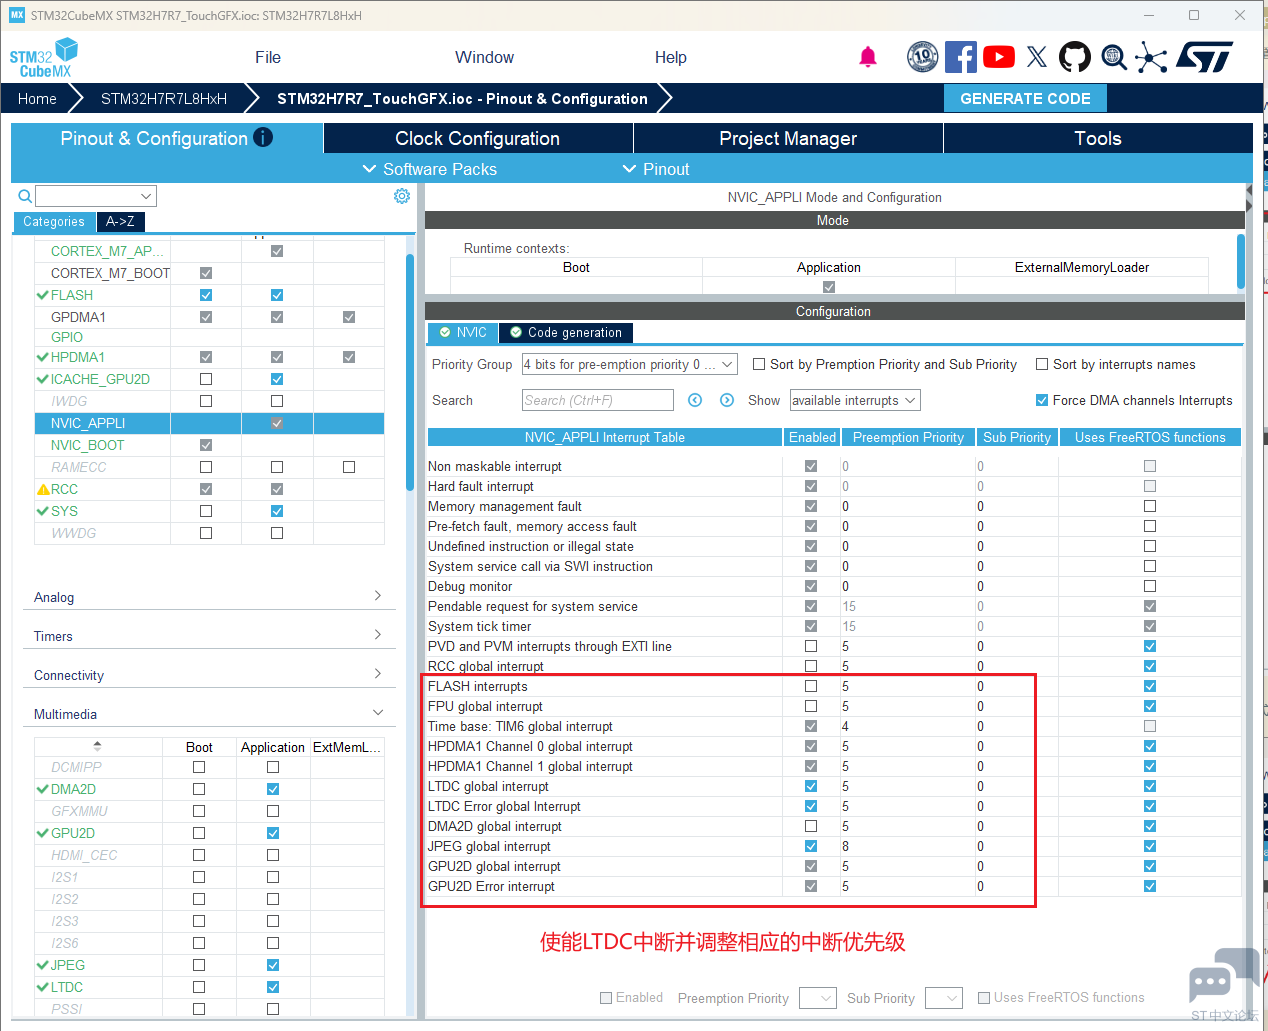Open the YouTube link icon
This screenshot has height=1031, width=1268.
[999, 57]
